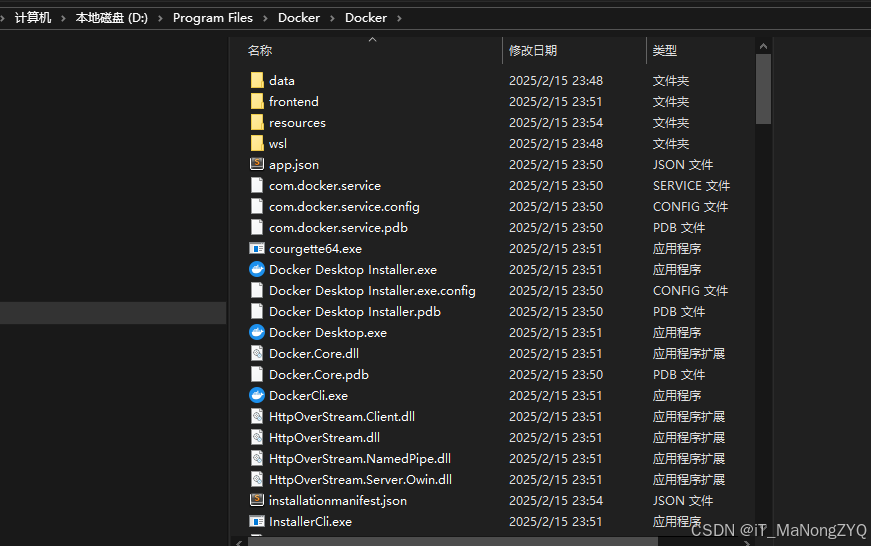Click the data folder icon
Screen dimensions: 871x546
point(257,80)
